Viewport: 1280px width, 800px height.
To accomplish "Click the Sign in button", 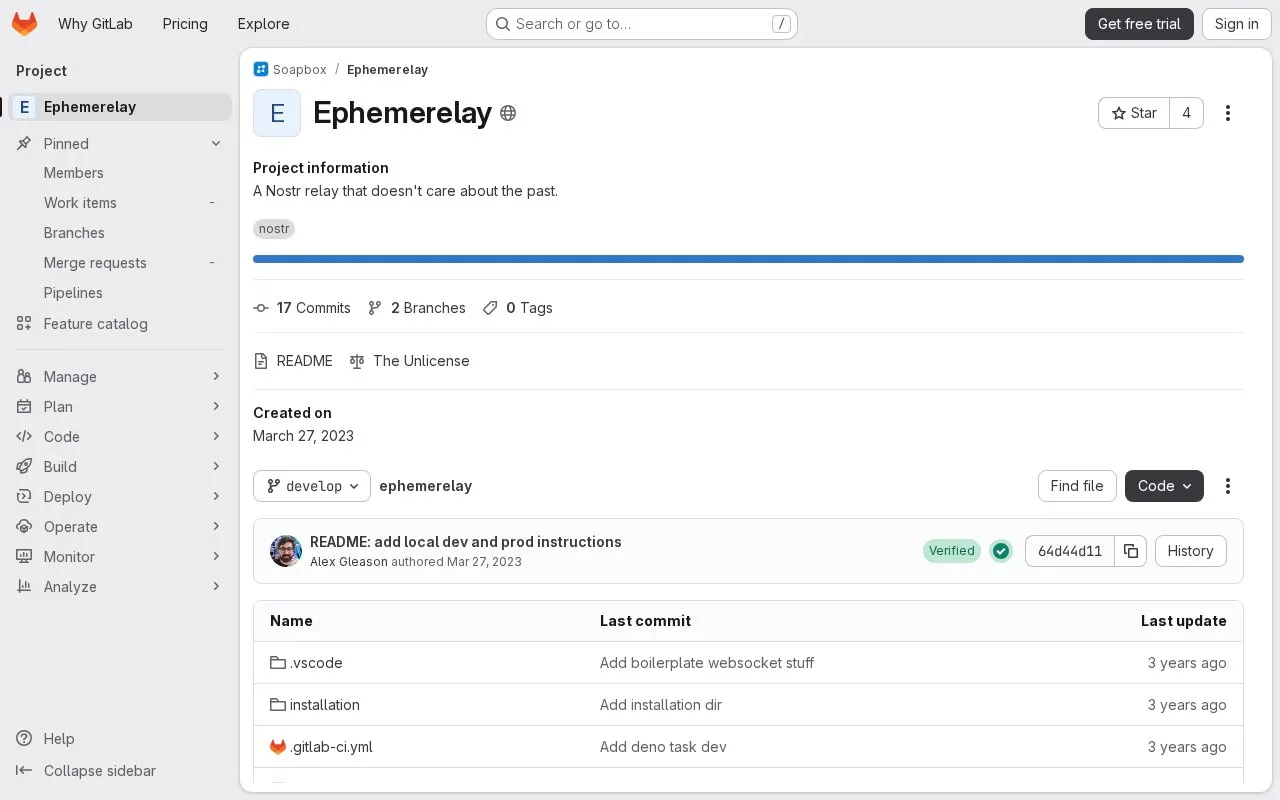I will 1237,24.
